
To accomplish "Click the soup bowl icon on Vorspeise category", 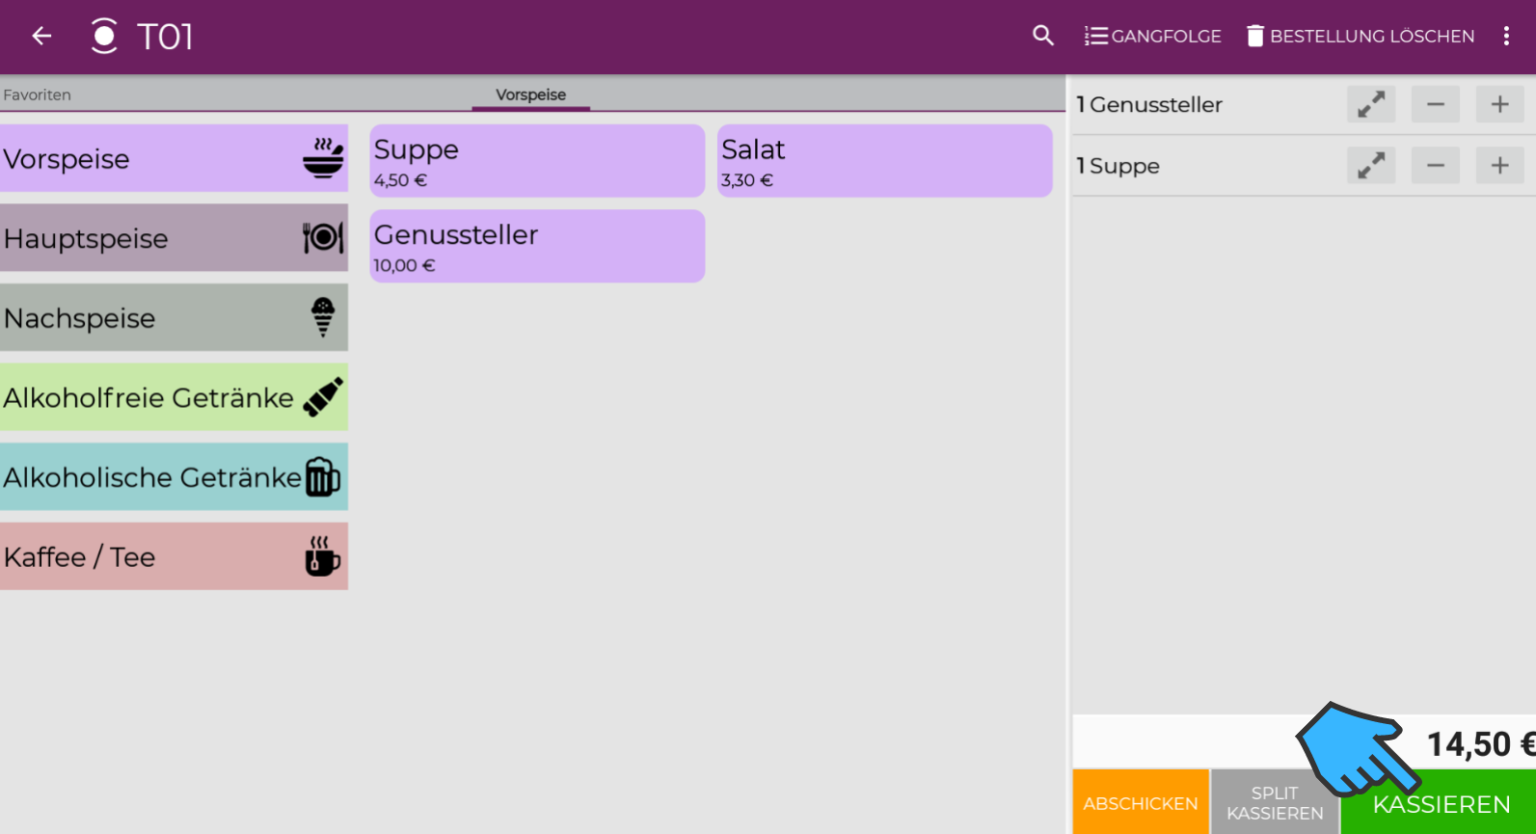I will coord(322,158).
